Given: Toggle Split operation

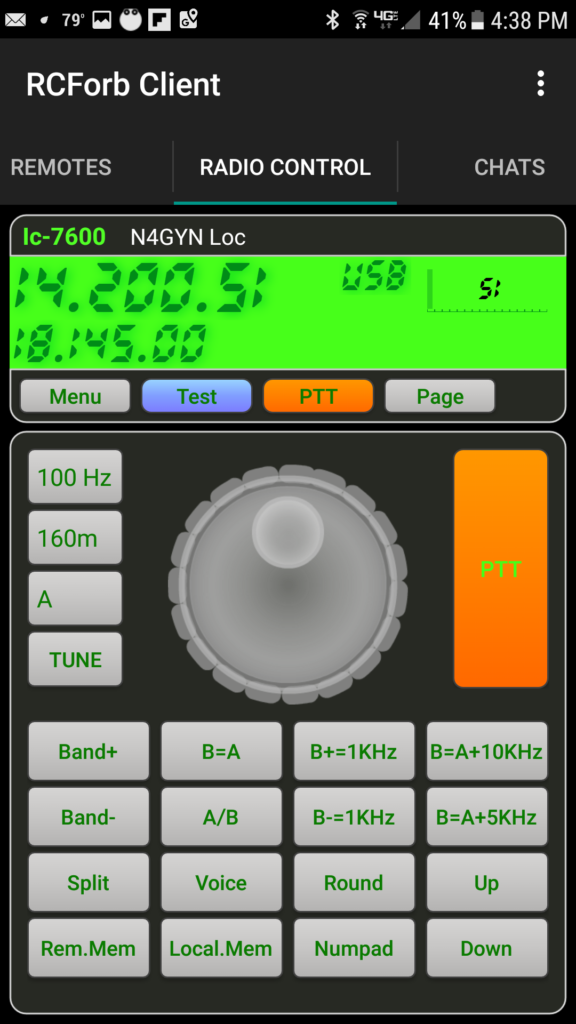Looking at the screenshot, I should [x=88, y=882].
